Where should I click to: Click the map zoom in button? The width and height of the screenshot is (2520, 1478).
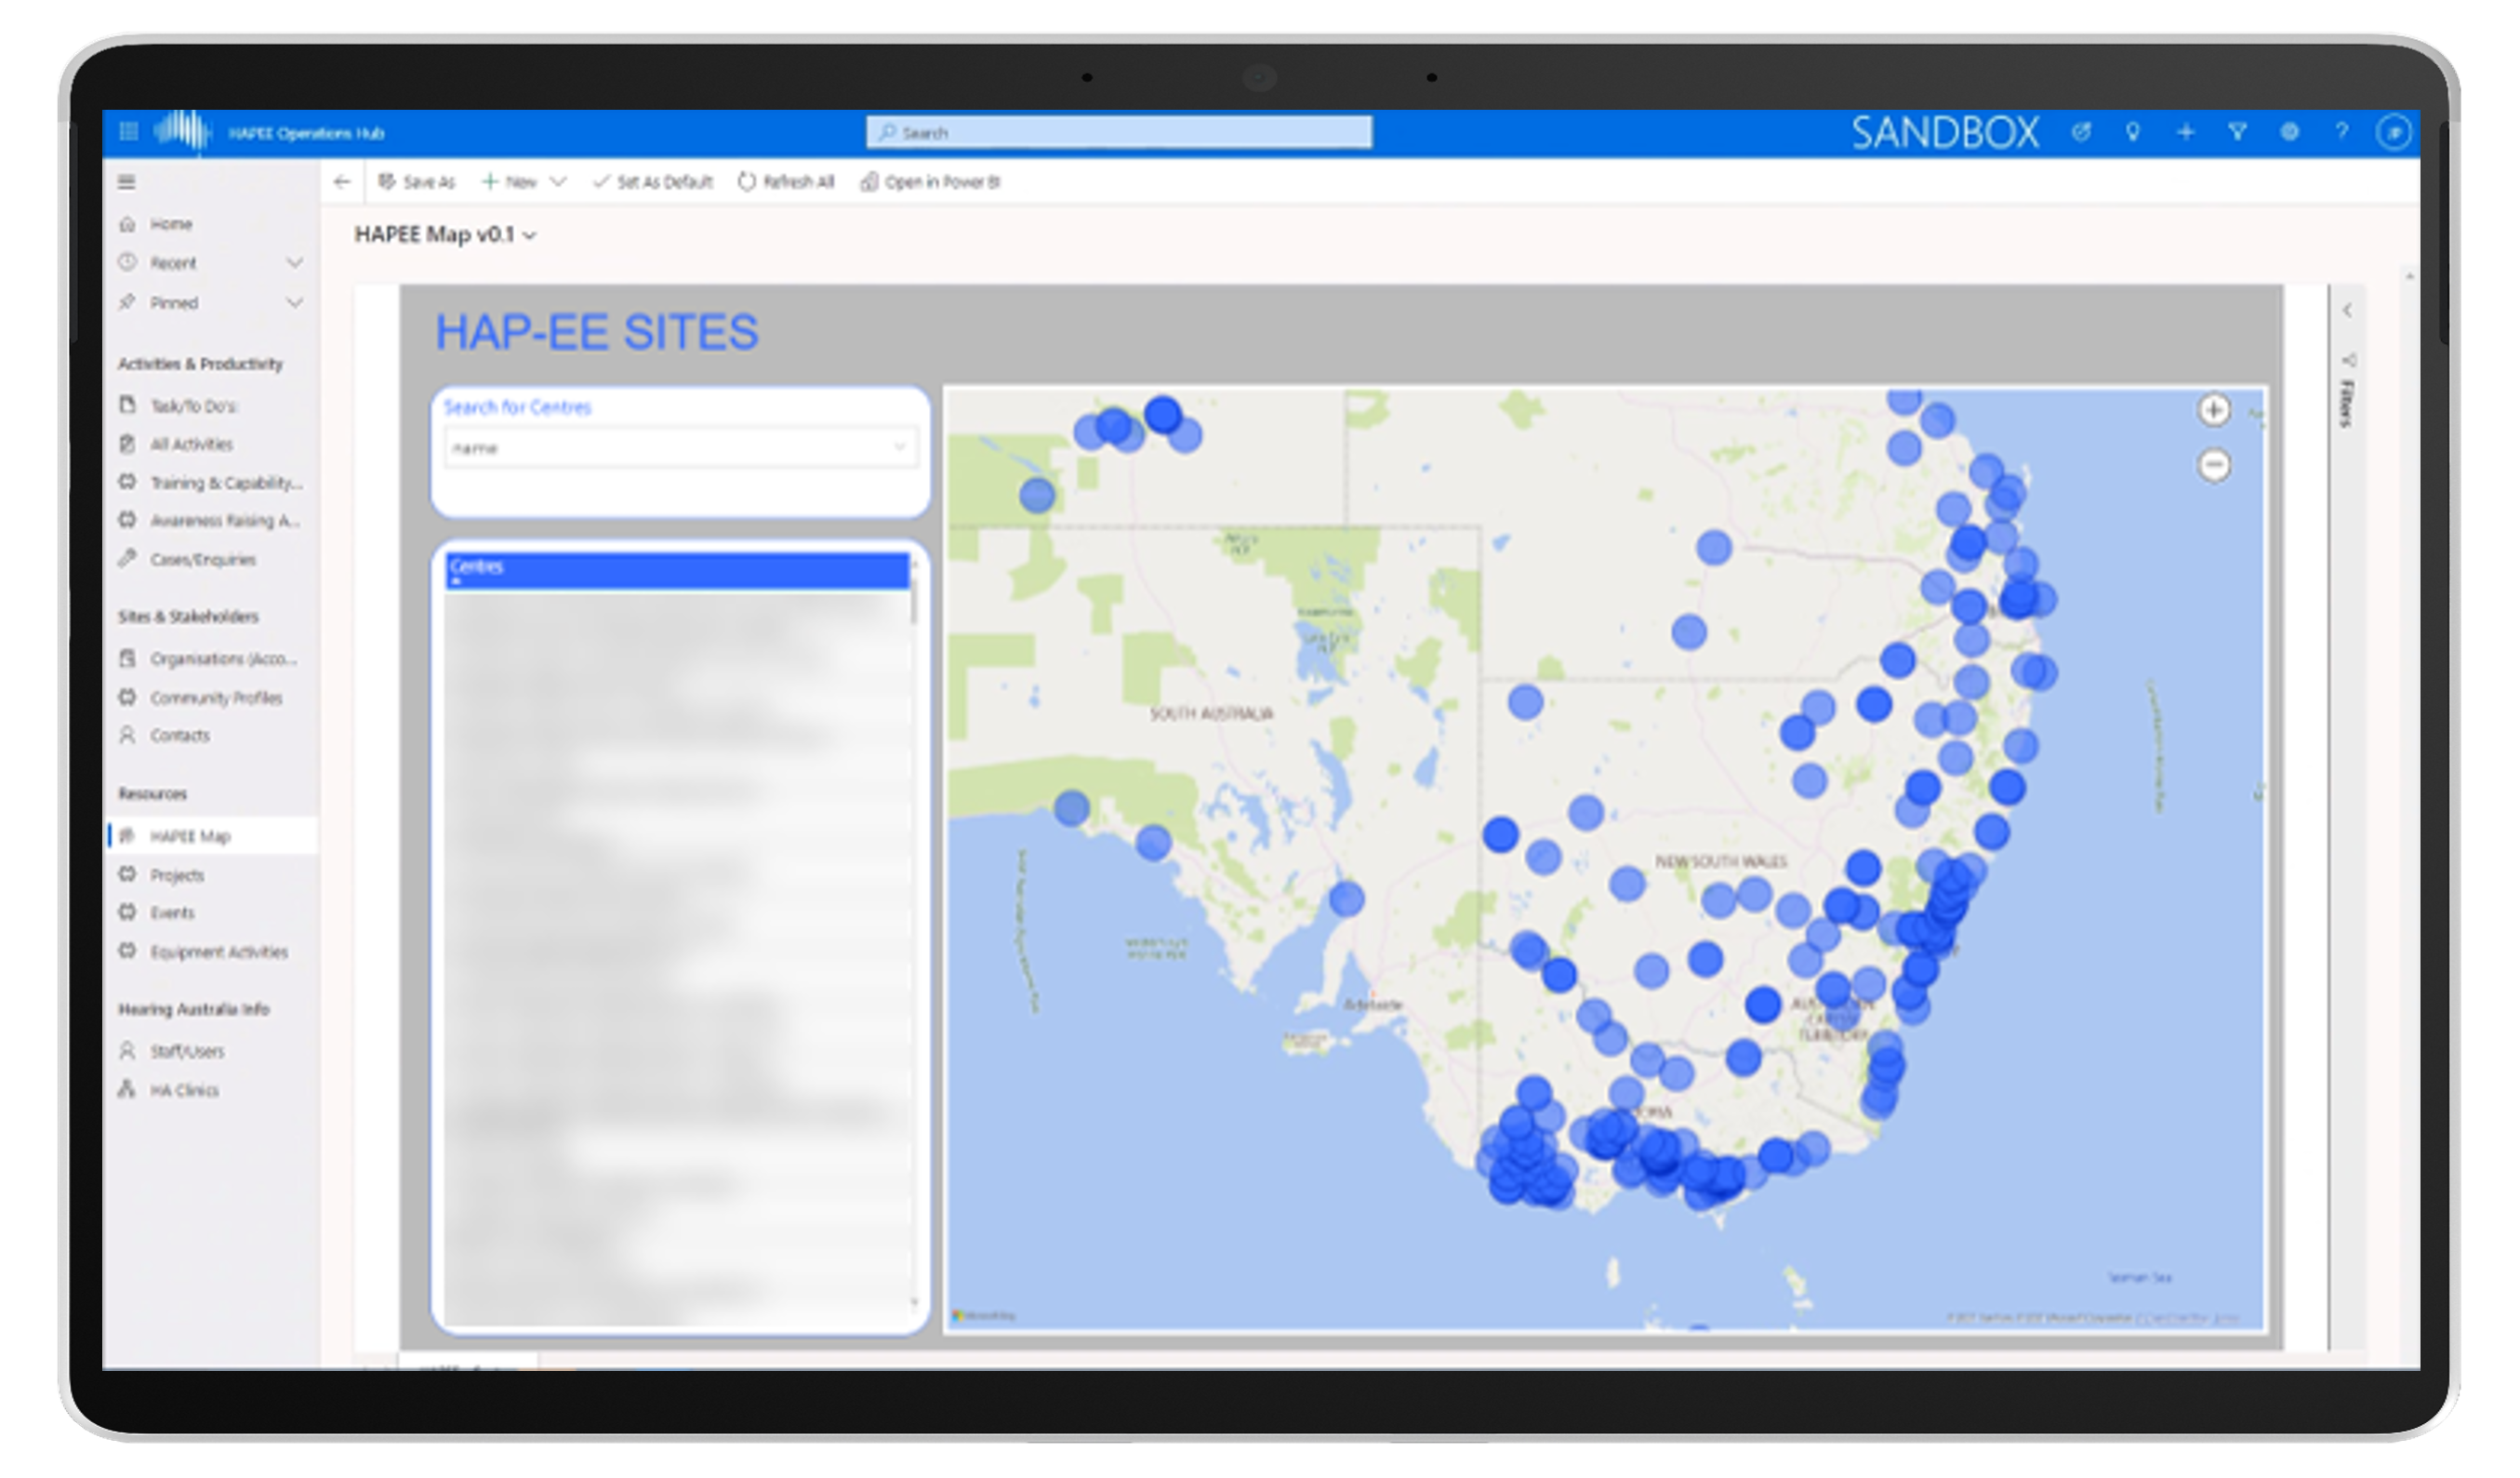2213,410
